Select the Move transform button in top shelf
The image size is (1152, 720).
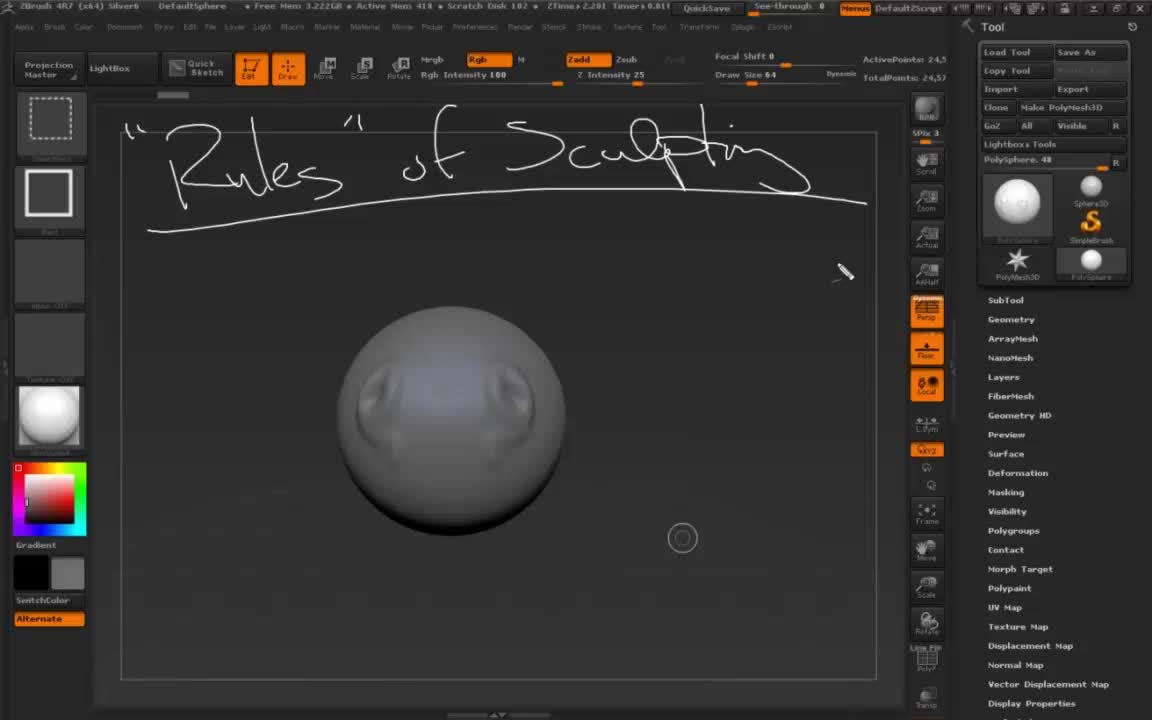pyautogui.click(x=324, y=69)
